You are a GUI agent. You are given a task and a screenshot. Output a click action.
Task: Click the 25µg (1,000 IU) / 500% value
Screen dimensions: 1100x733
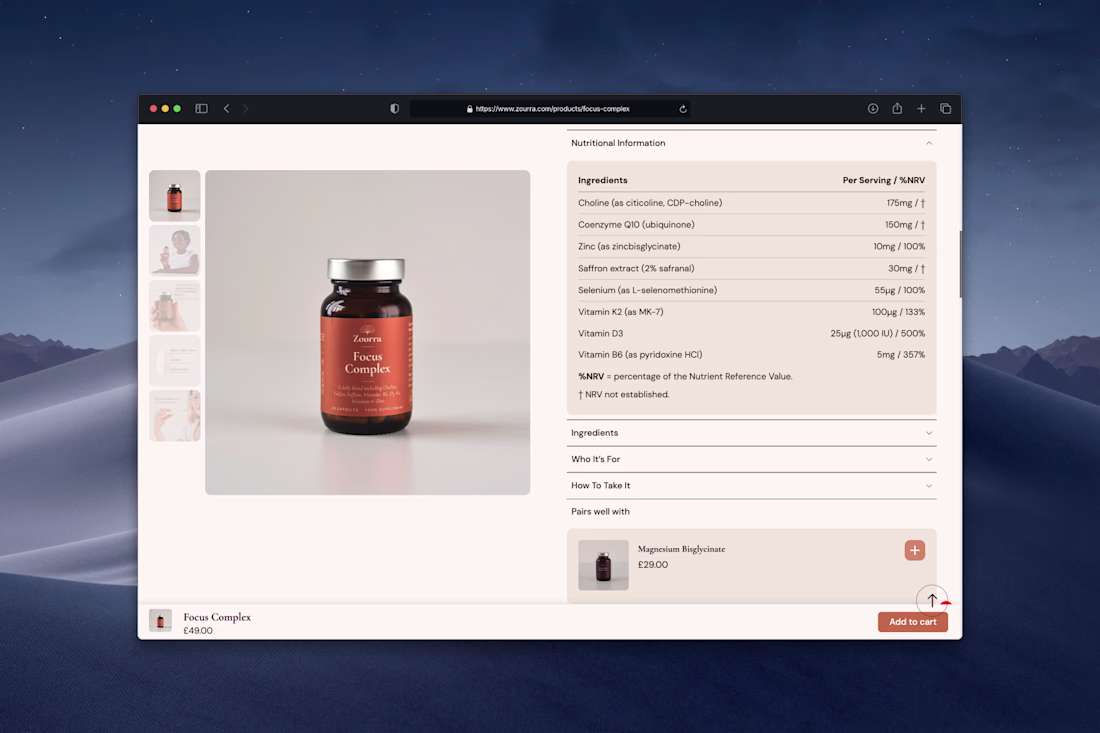click(x=878, y=334)
